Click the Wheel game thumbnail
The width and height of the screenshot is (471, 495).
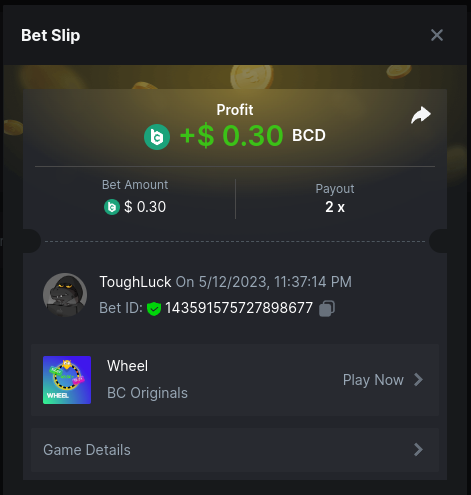pos(67,380)
